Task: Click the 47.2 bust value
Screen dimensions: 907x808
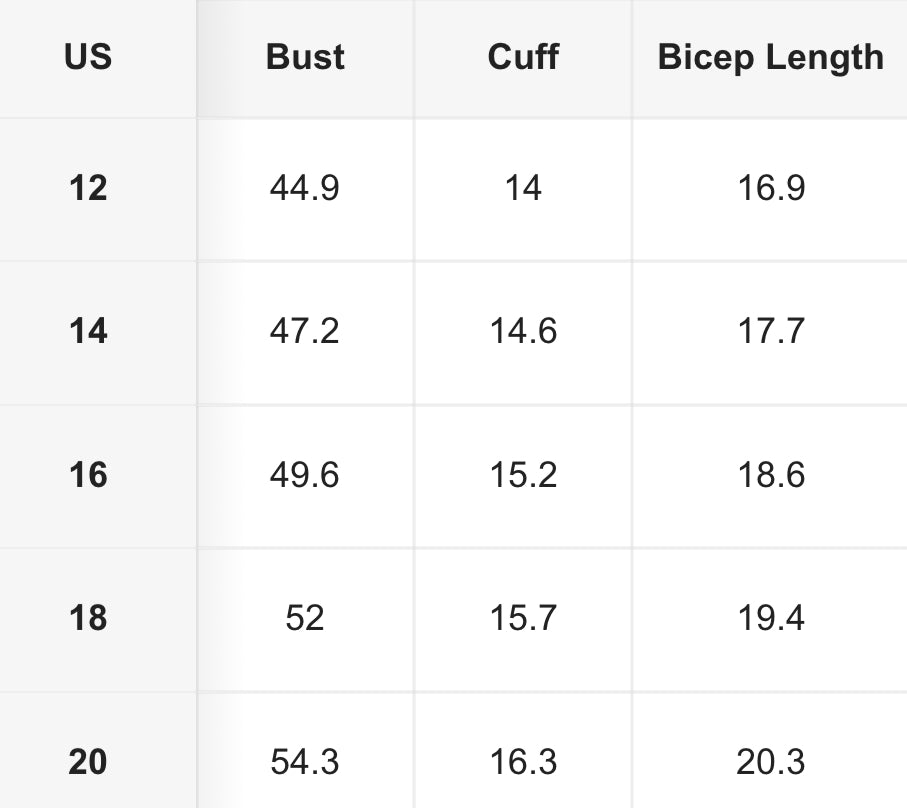Action: point(305,331)
